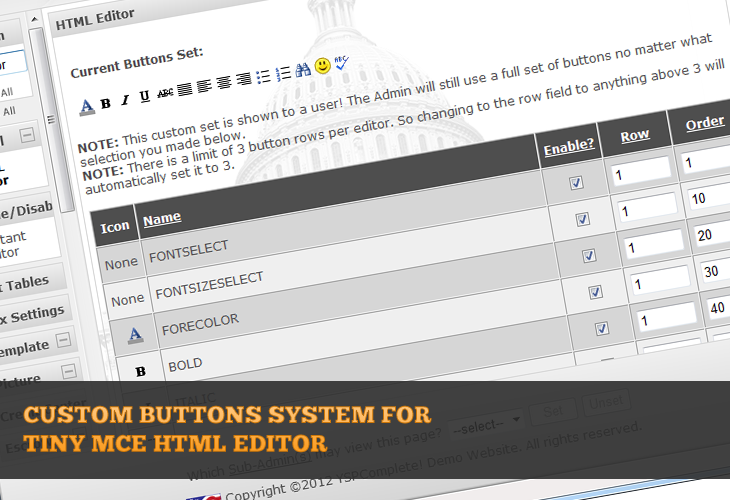Image resolution: width=730 pixels, height=500 pixels.
Task: Click the Icon column header
Action: click(115, 227)
